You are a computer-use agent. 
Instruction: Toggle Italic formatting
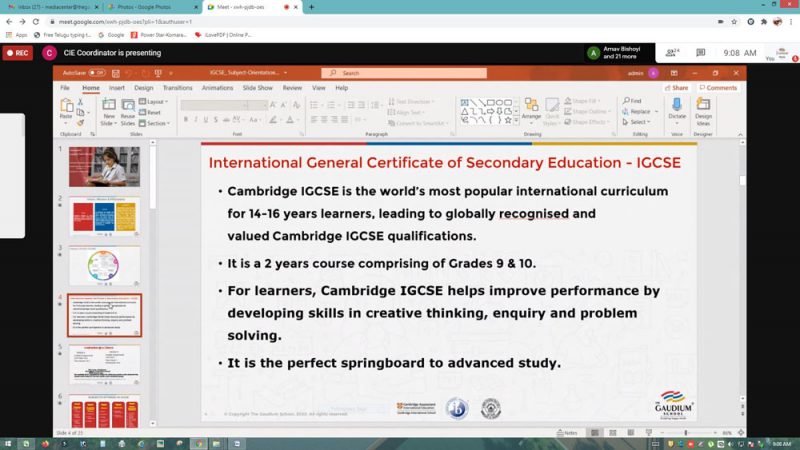tap(196, 119)
